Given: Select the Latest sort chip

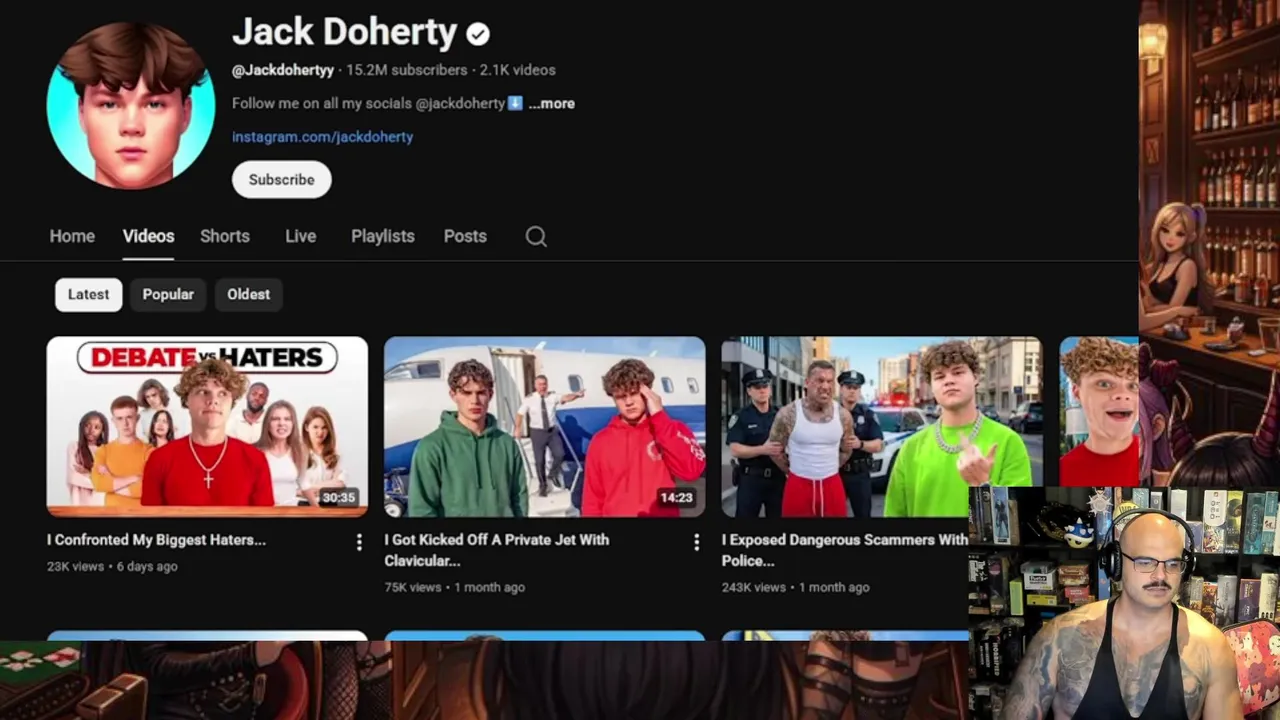Looking at the screenshot, I should tap(88, 294).
